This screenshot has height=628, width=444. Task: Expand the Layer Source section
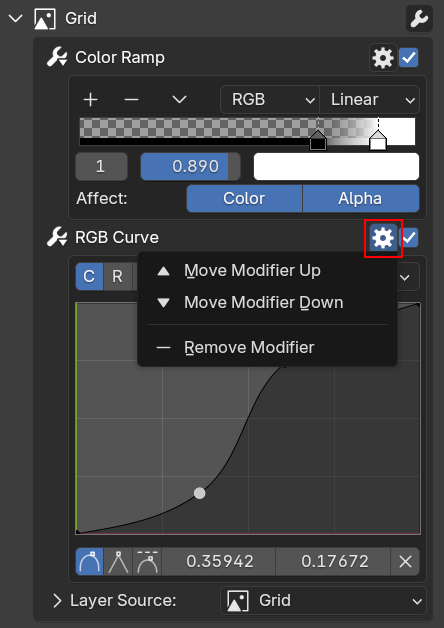coord(57,600)
